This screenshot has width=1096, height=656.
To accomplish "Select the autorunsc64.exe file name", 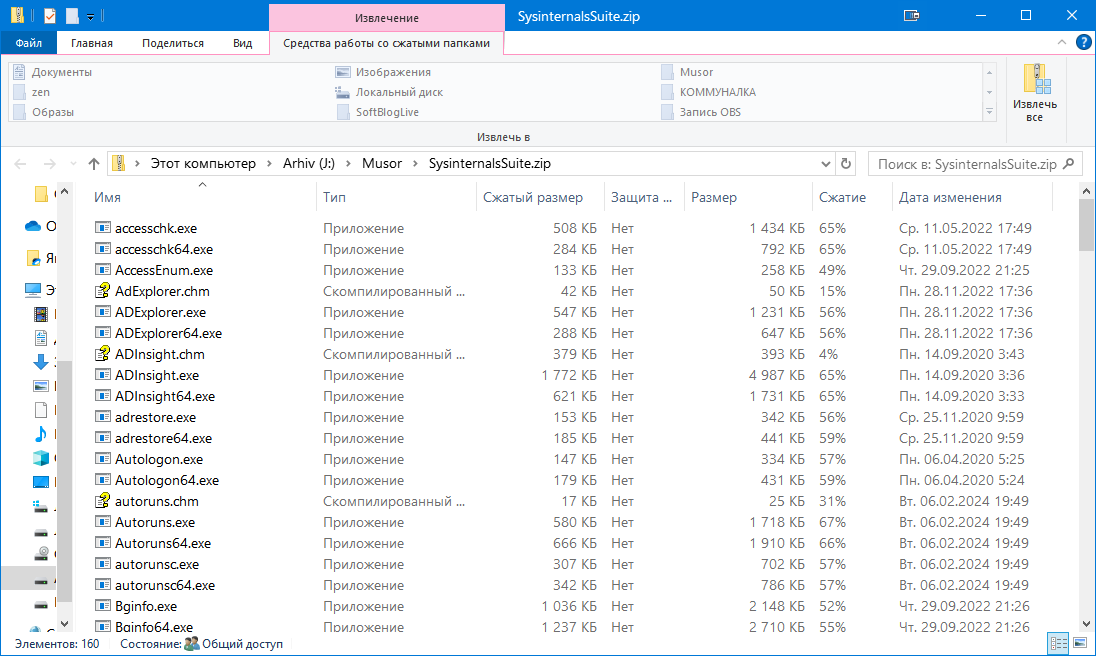I will pyautogui.click(x=165, y=585).
